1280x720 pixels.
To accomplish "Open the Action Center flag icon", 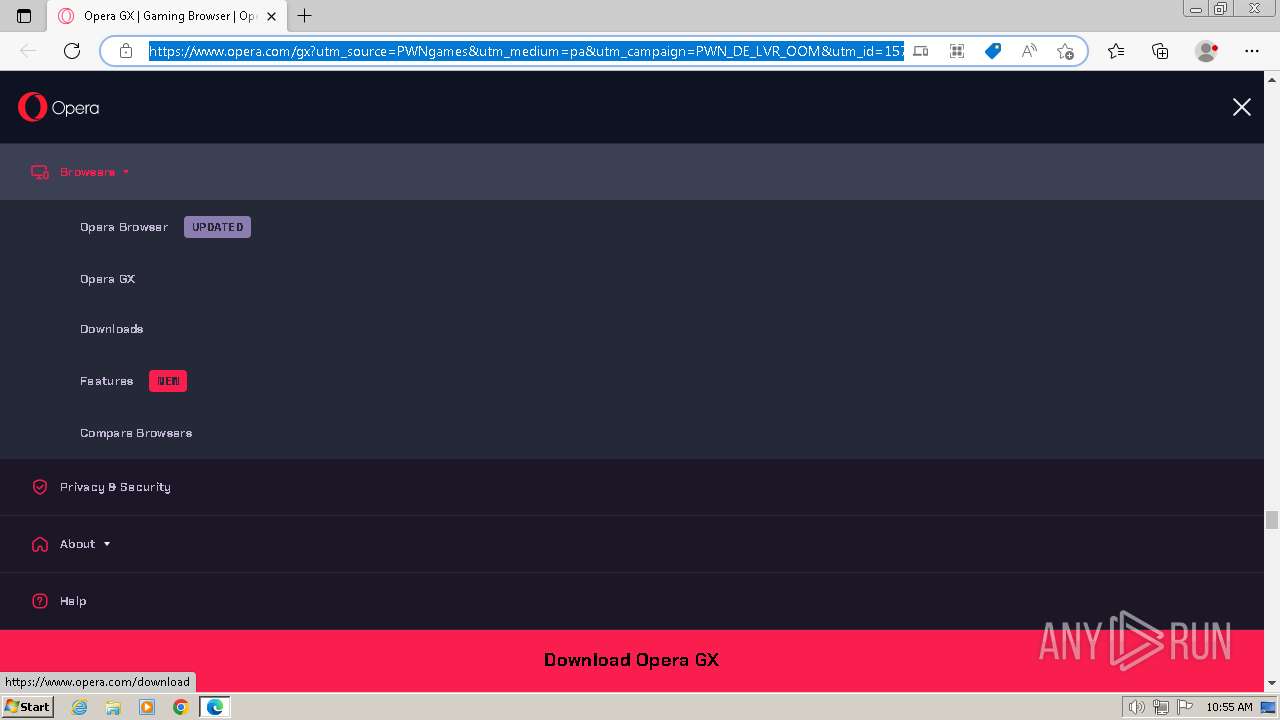I will tap(1184, 707).
